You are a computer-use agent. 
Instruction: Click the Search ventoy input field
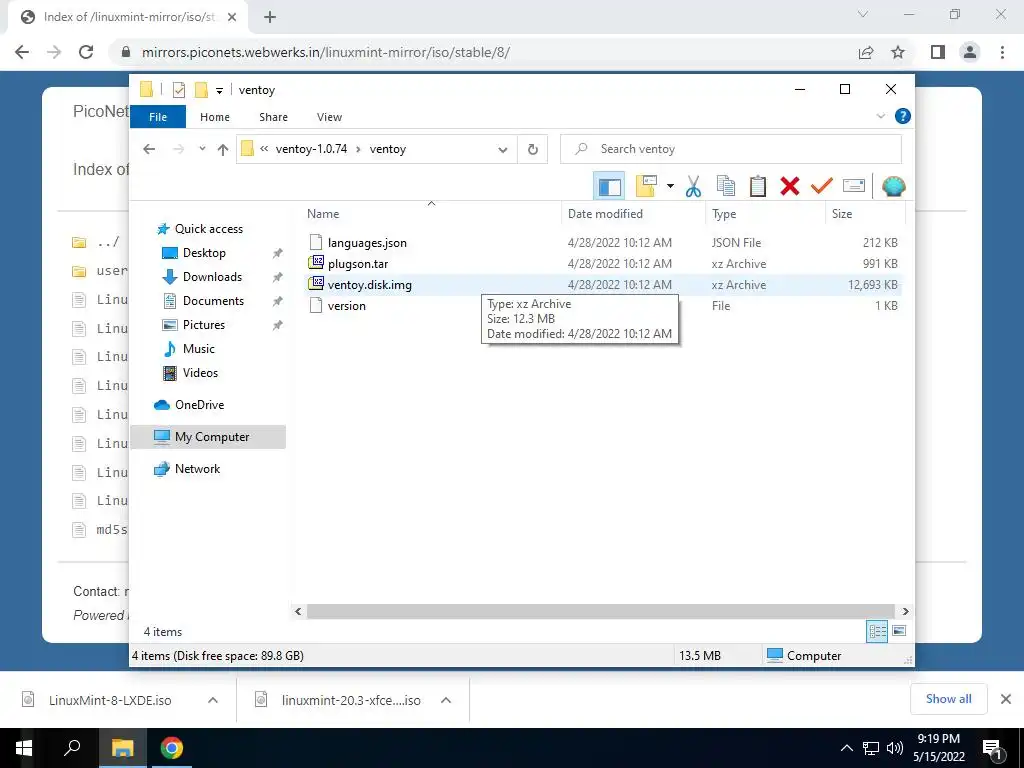[x=731, y=149]
